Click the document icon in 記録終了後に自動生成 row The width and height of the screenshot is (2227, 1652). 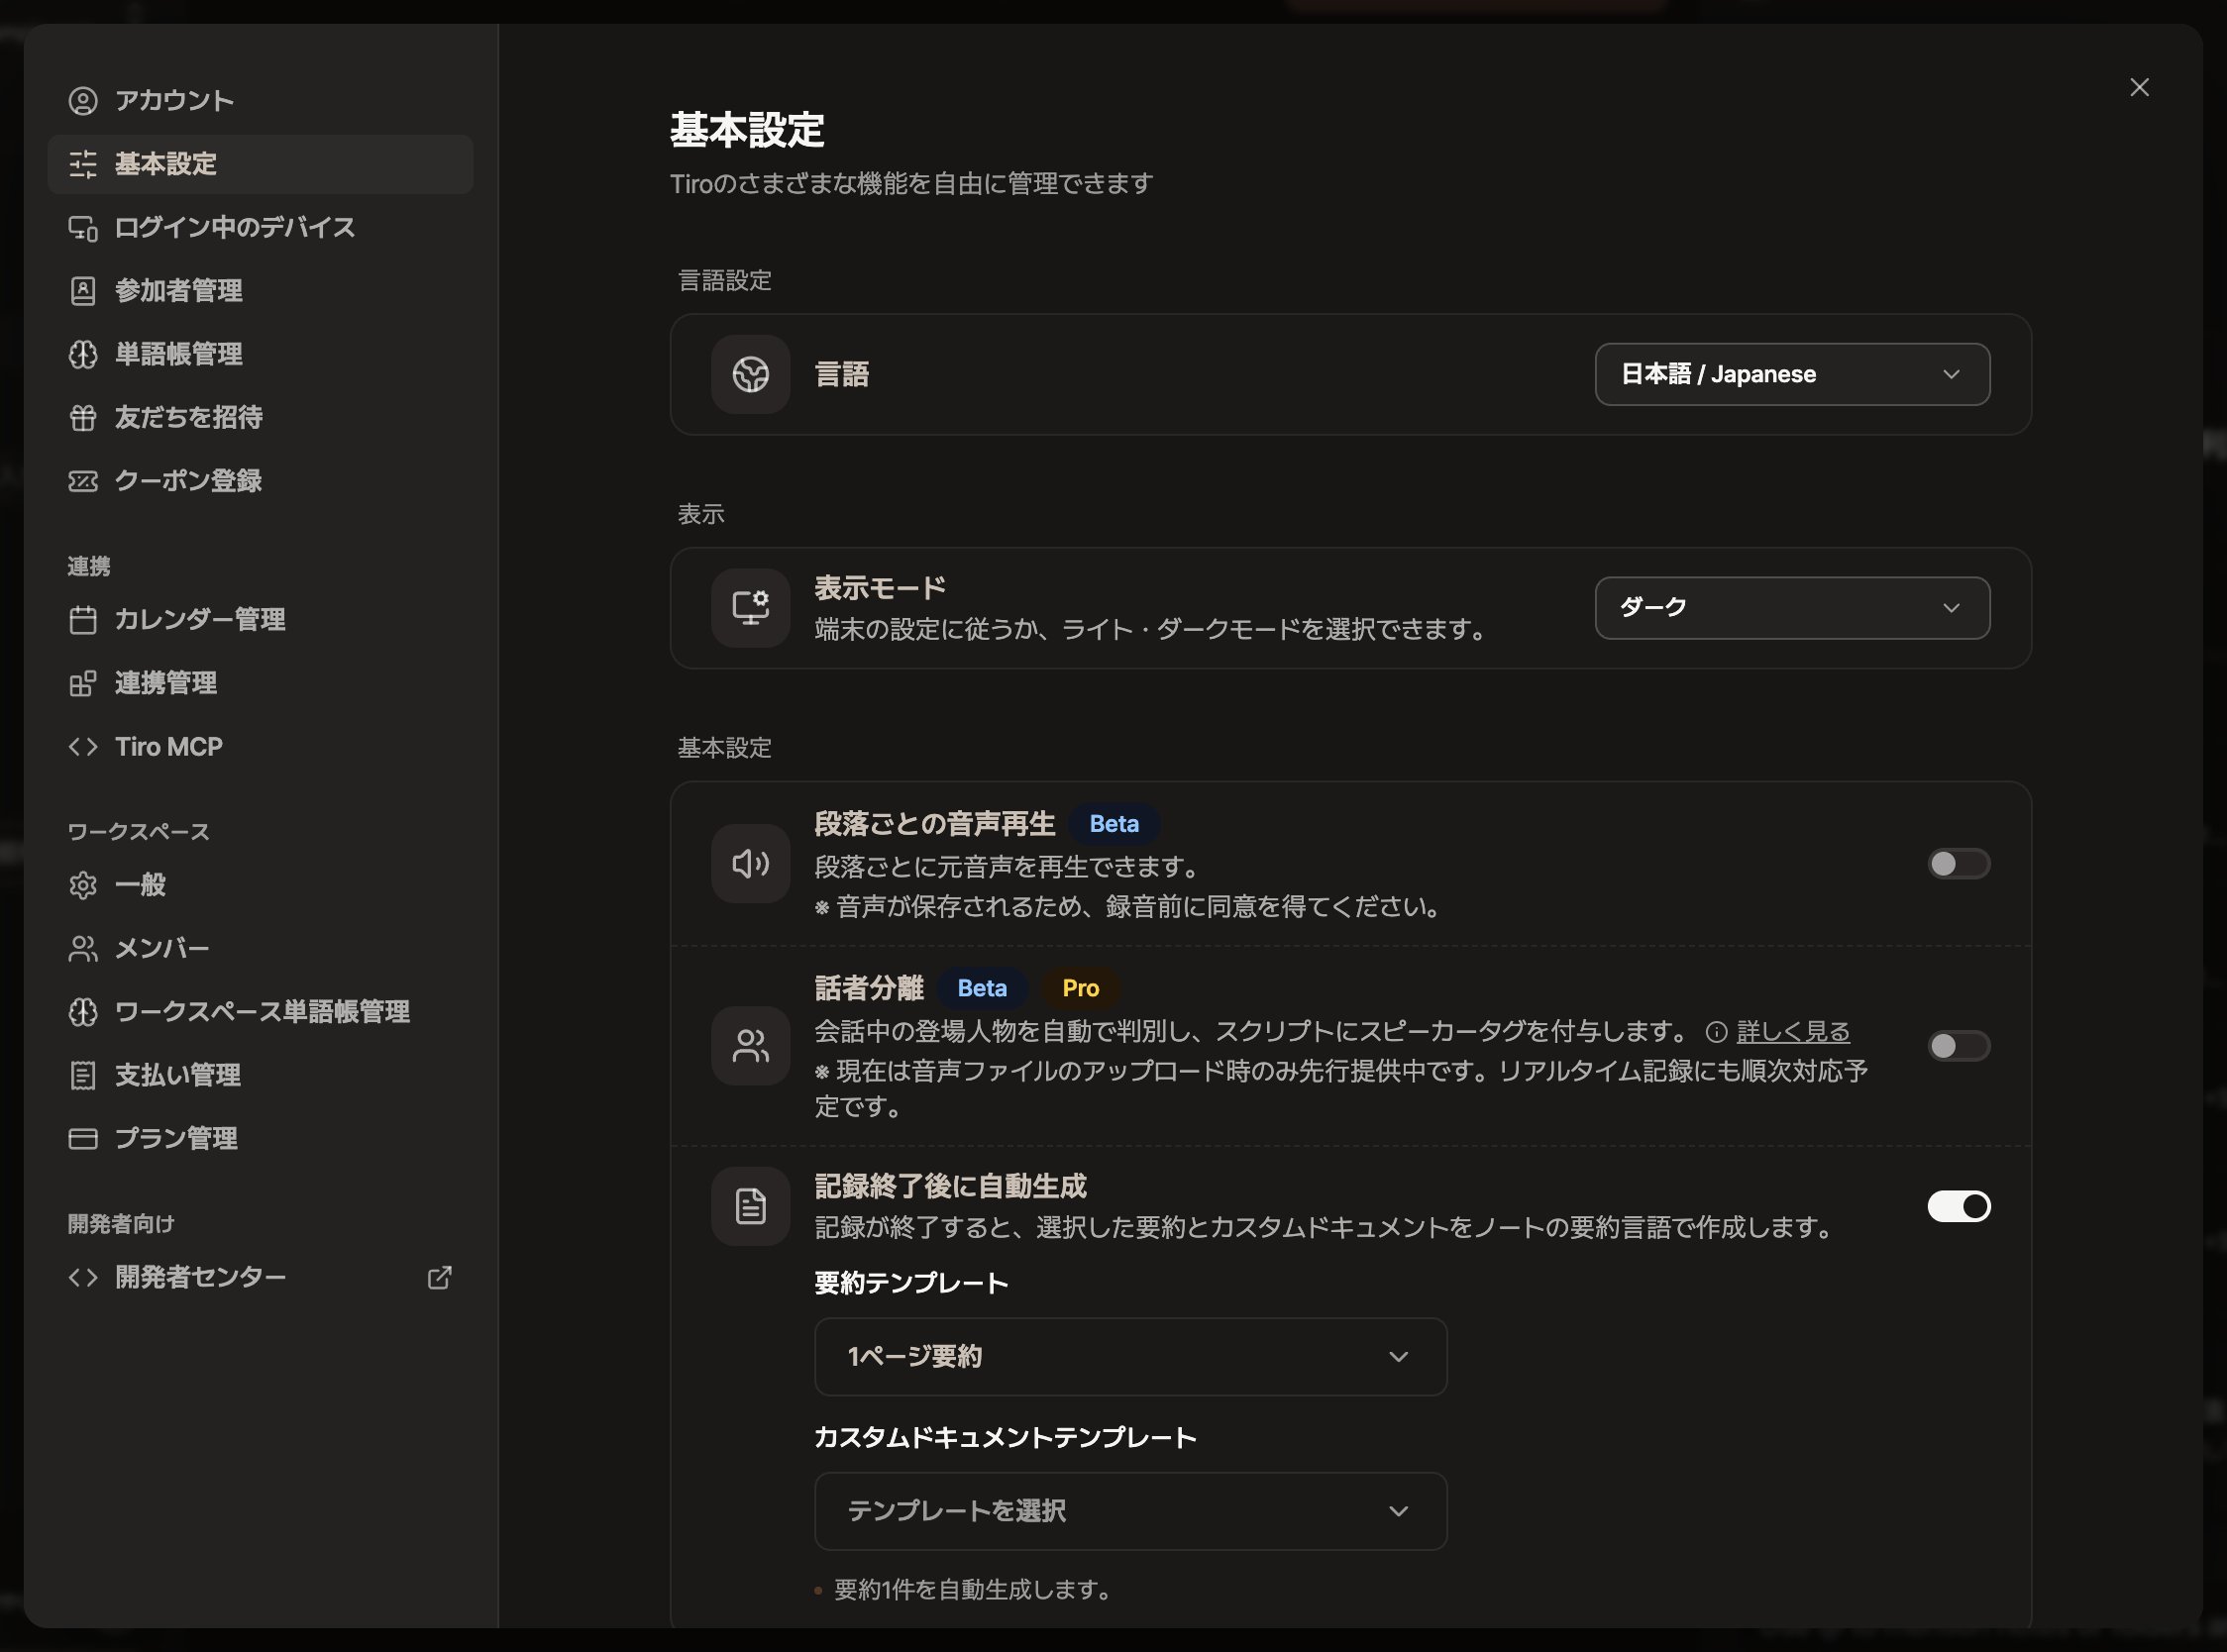click(x=750, y=1206)
